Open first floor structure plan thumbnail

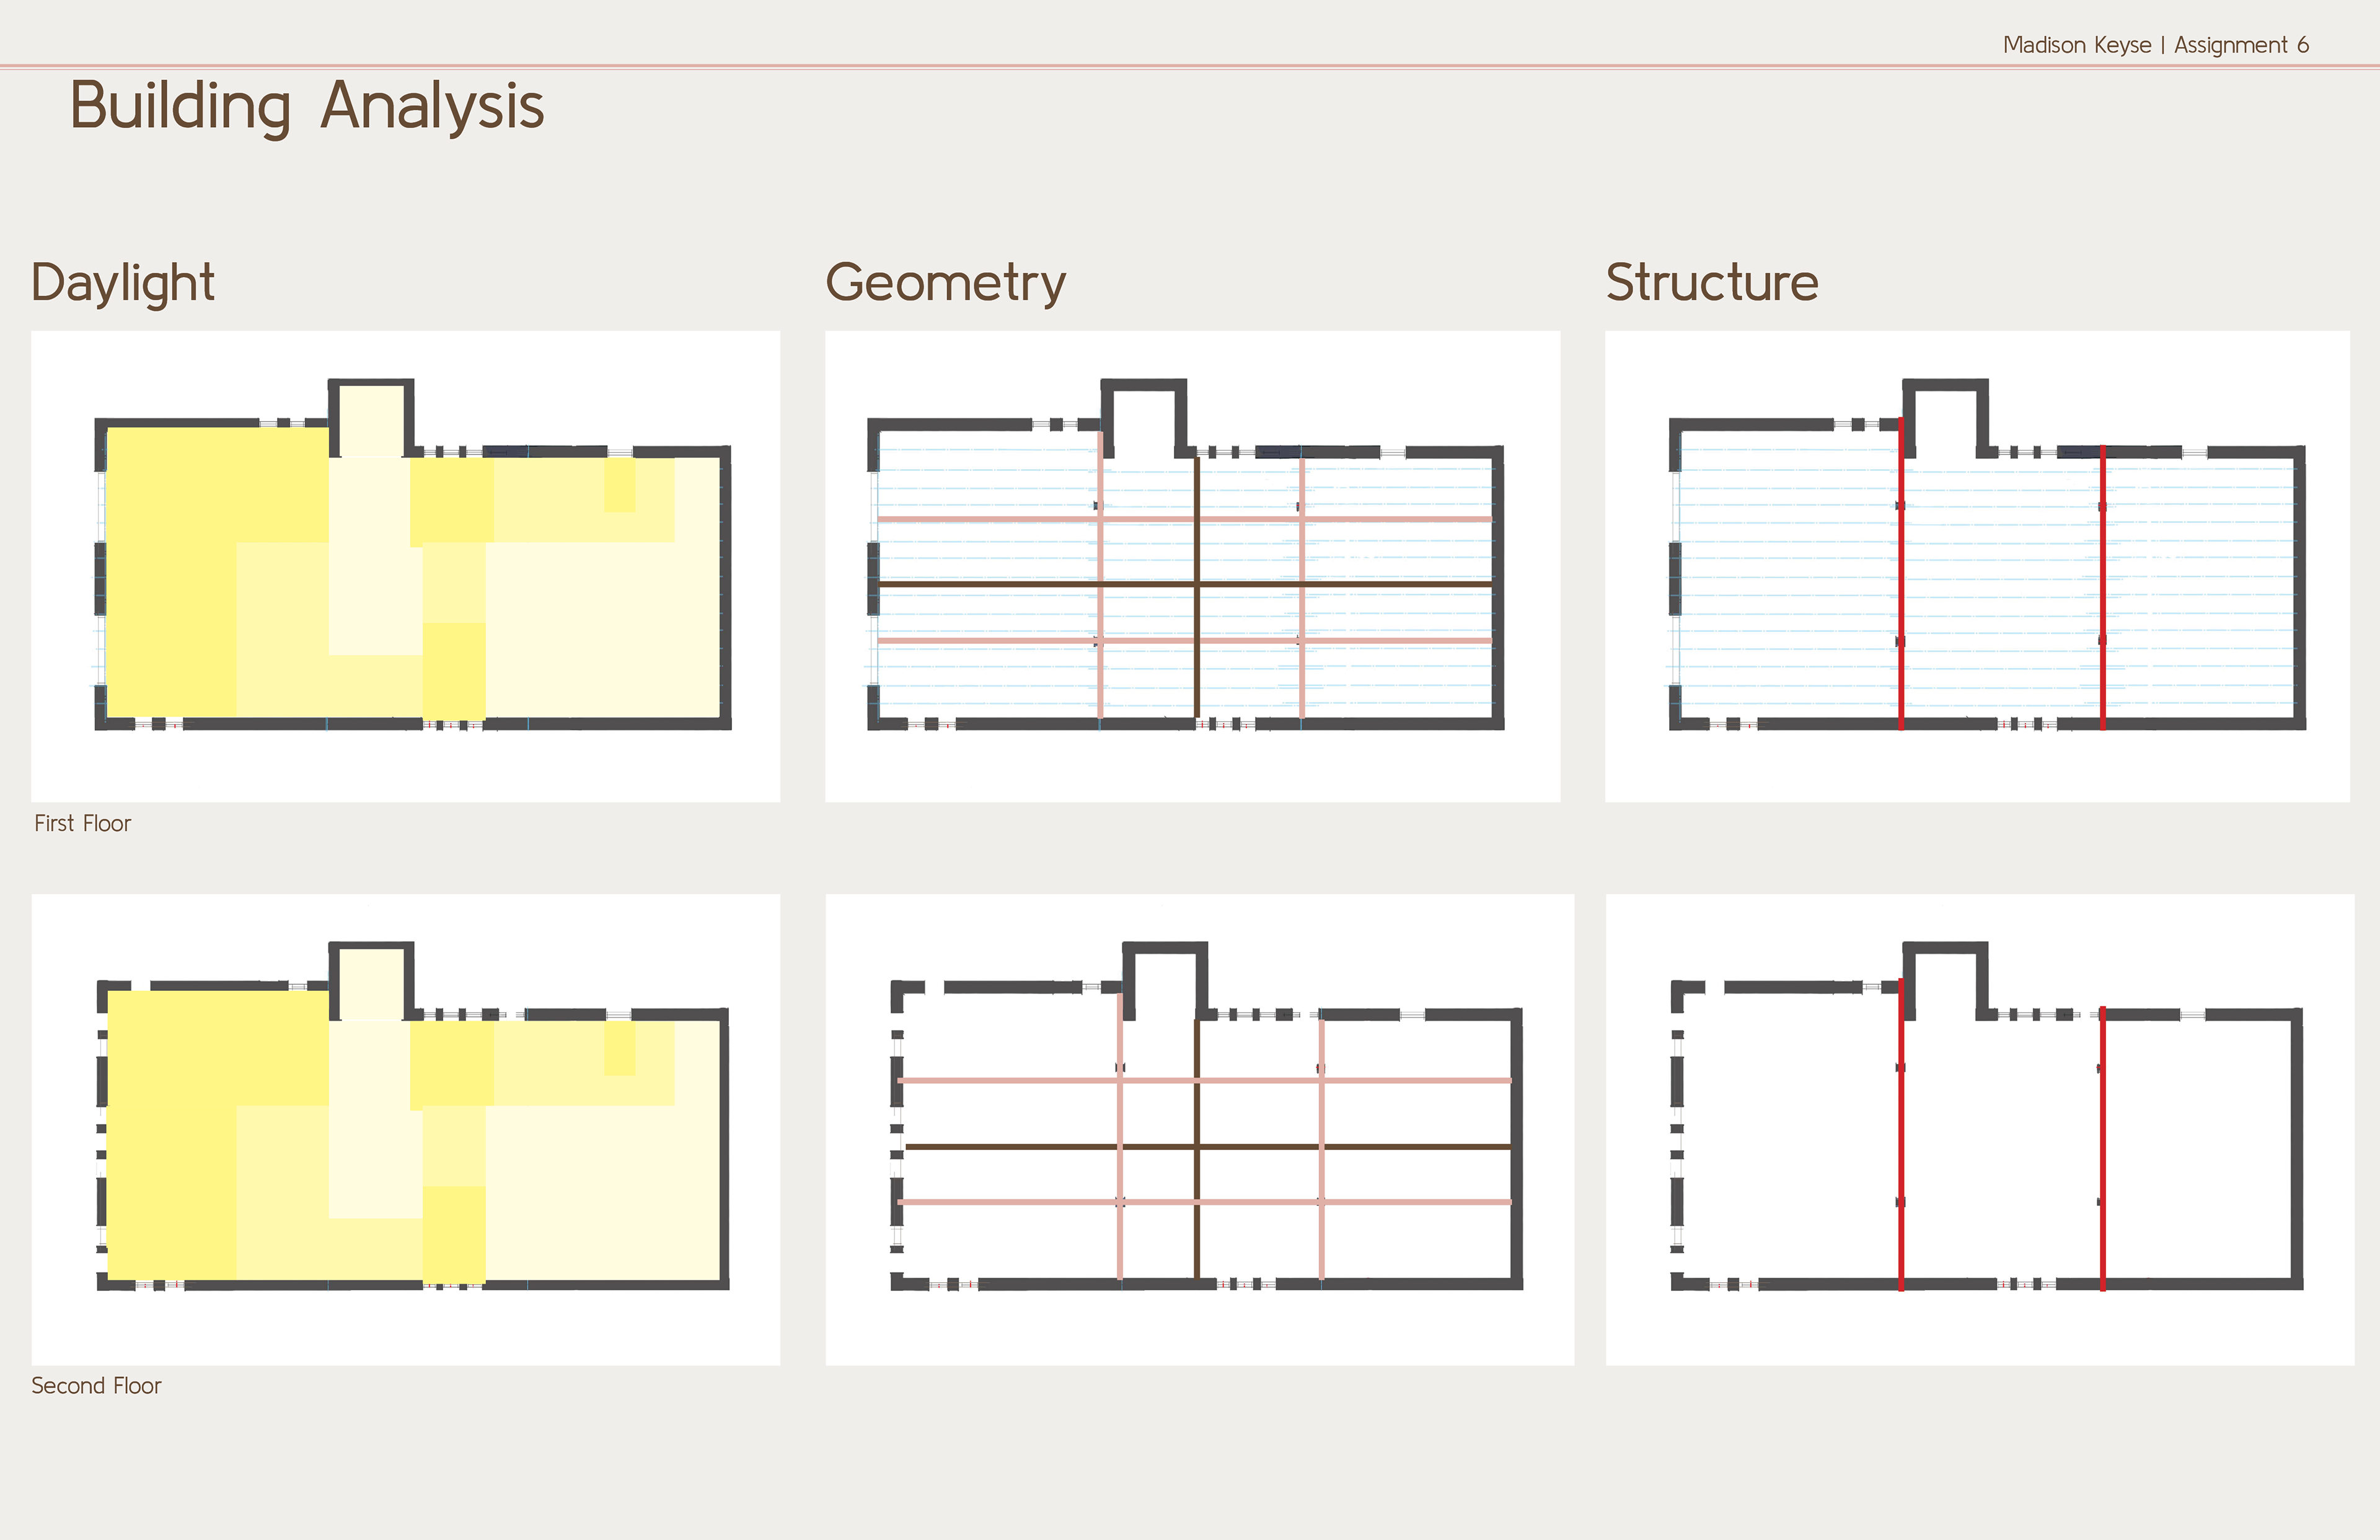pyautogui.click(x=1977, y=566)
